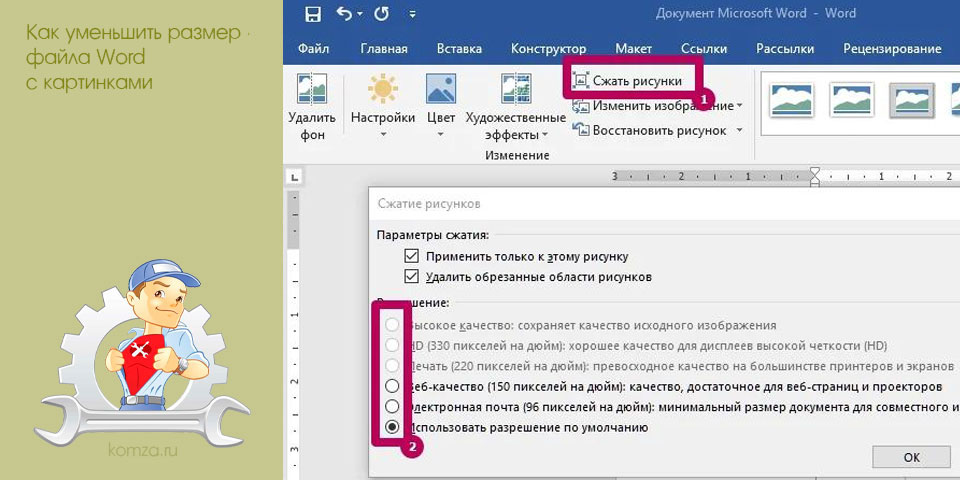Select HD 330 пикселей radio option
960x480 pixels.
coord(392,345)
